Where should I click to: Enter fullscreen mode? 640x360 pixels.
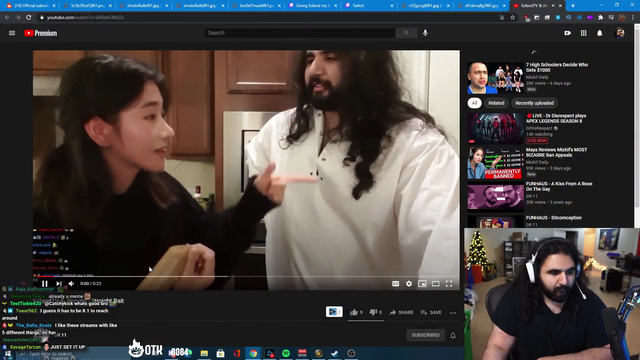[x=449, y=284]
